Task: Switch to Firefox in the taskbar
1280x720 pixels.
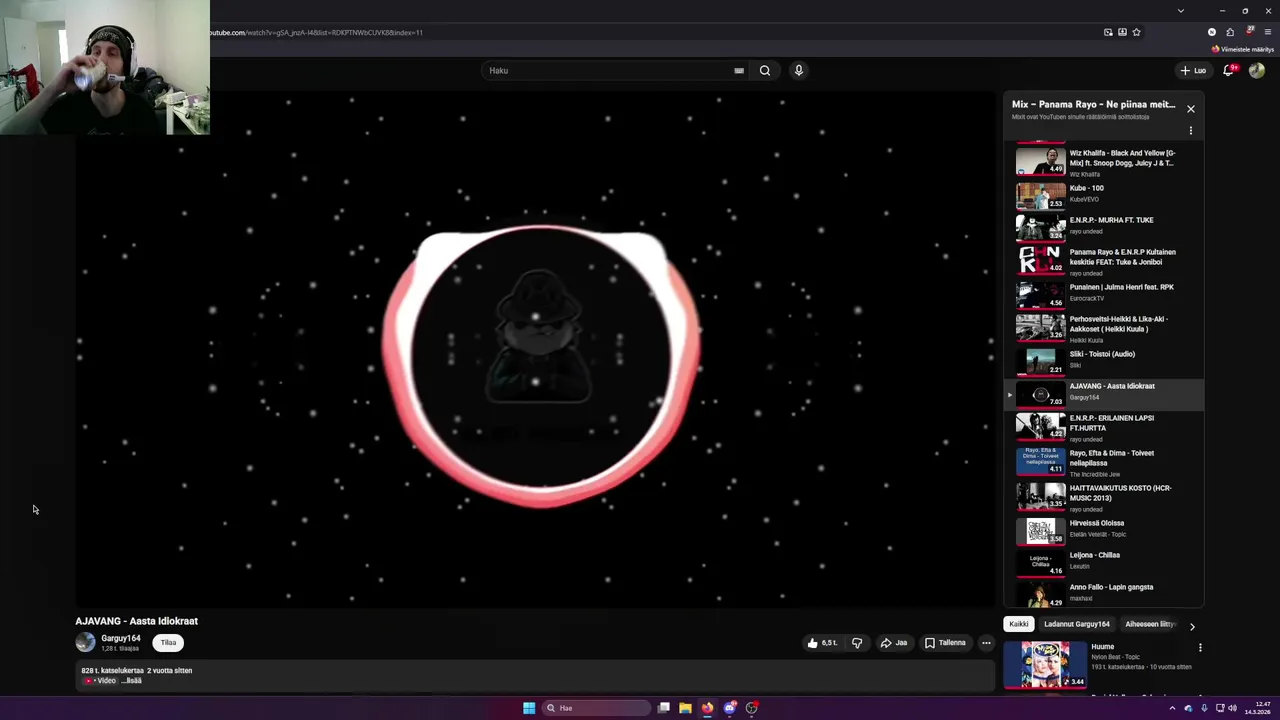Action: 707,708
